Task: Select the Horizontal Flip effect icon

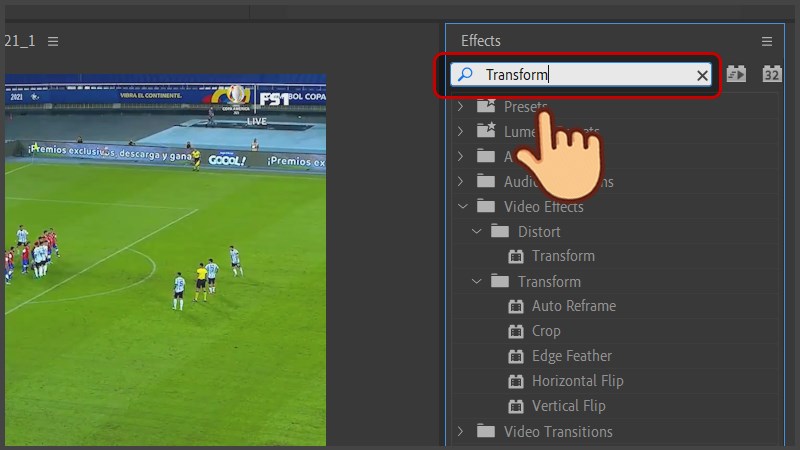Action: (516, 381)
